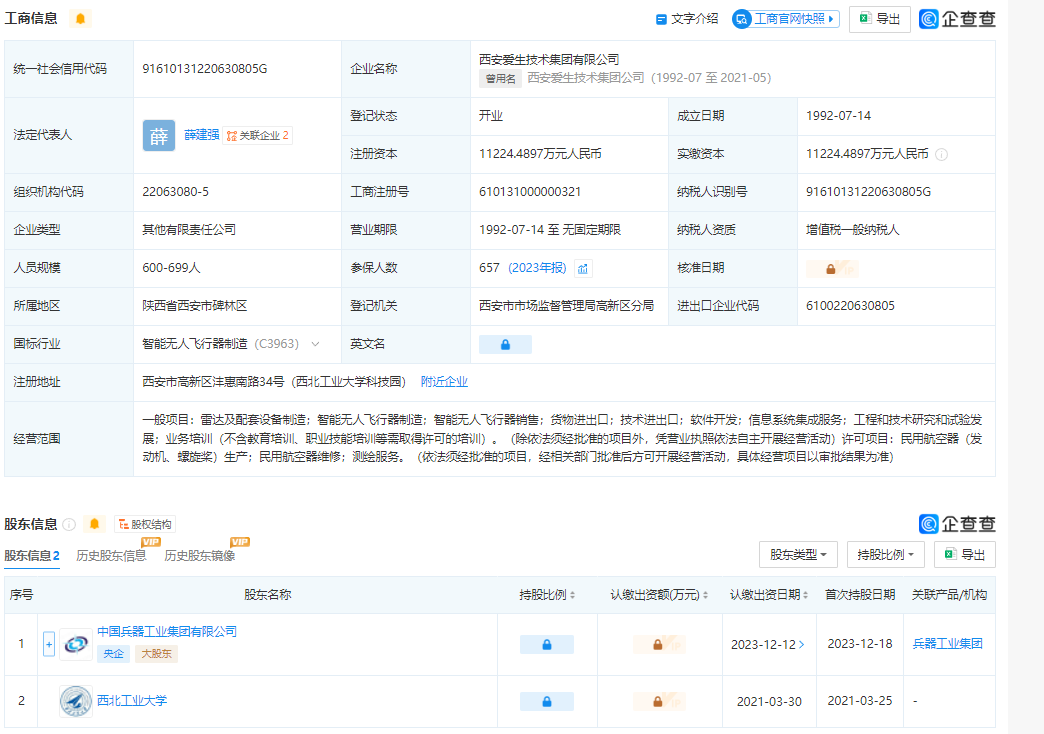The image size is (1044, 734).
Task: Open the 持股比例 dropdown filter
Action: pyautogui.click(x=886, y=555)
